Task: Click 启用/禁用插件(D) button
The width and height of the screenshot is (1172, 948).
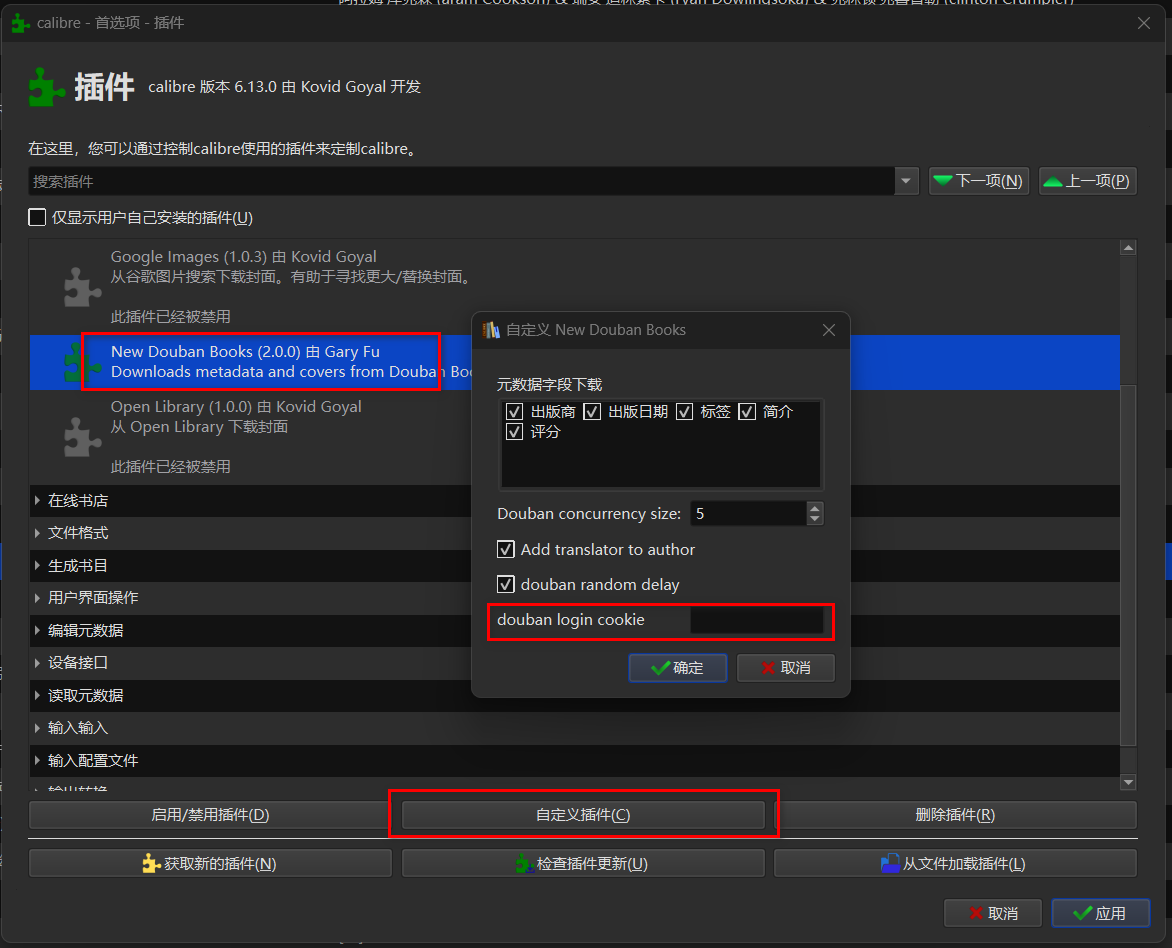Action: (210, 815)
